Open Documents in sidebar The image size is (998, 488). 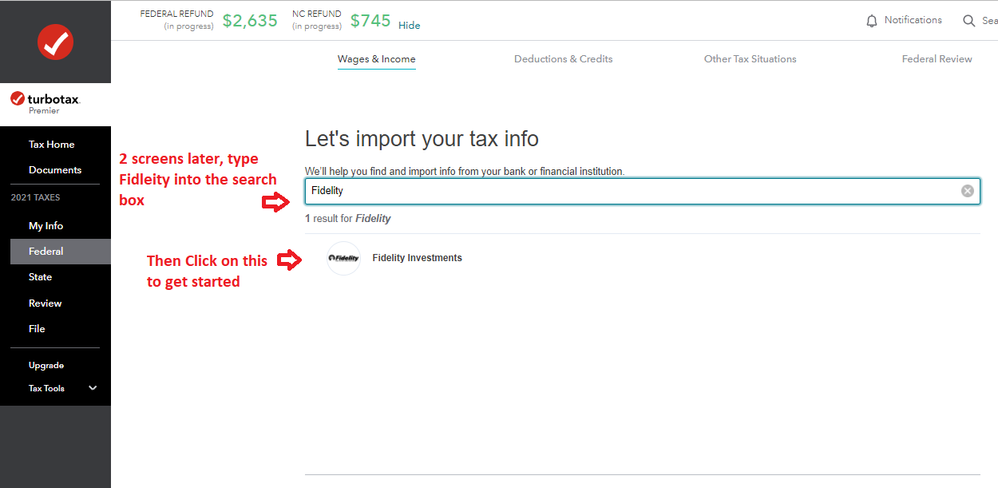(55, 170)
